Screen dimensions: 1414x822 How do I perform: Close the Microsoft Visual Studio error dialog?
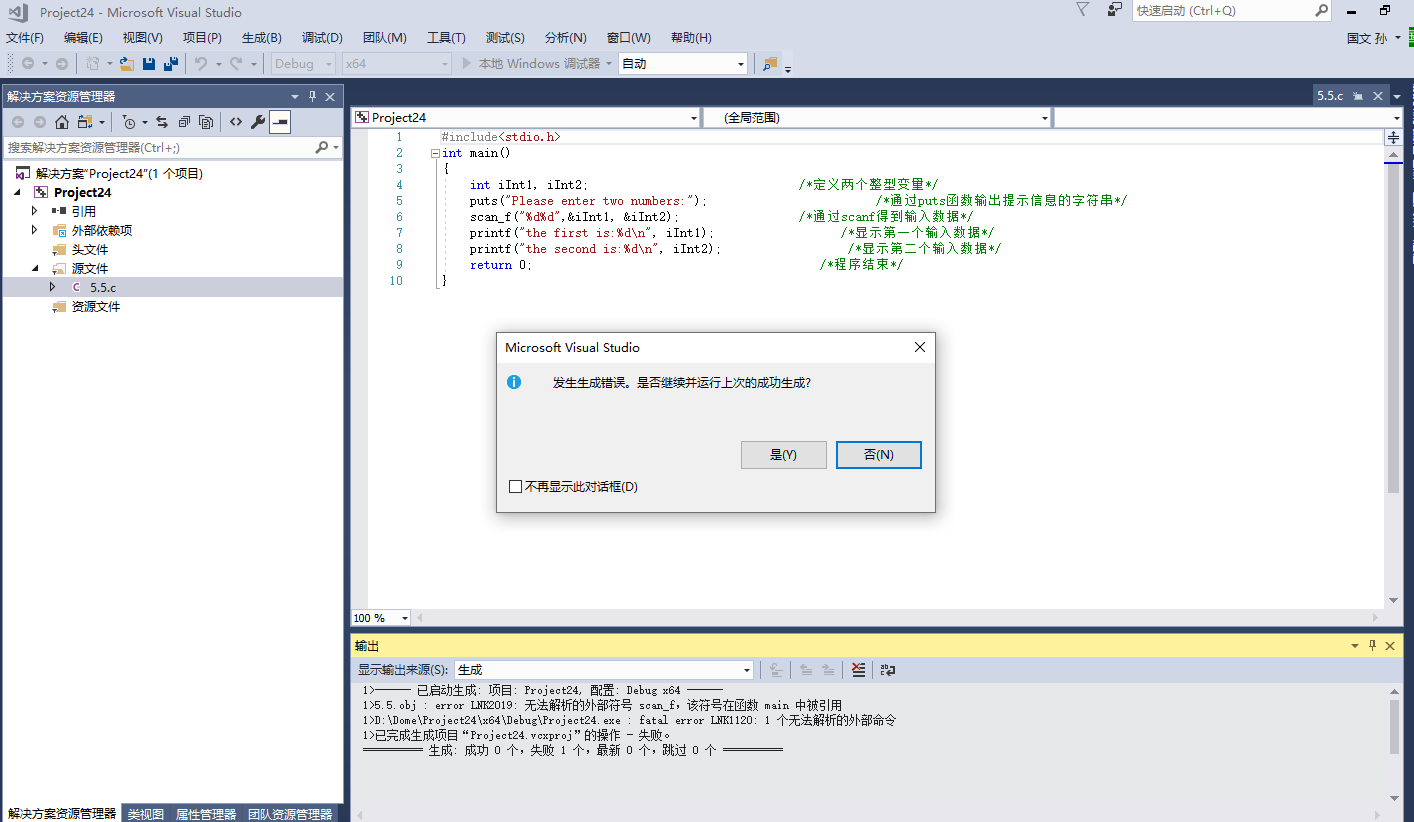click(x=920, y=347)
